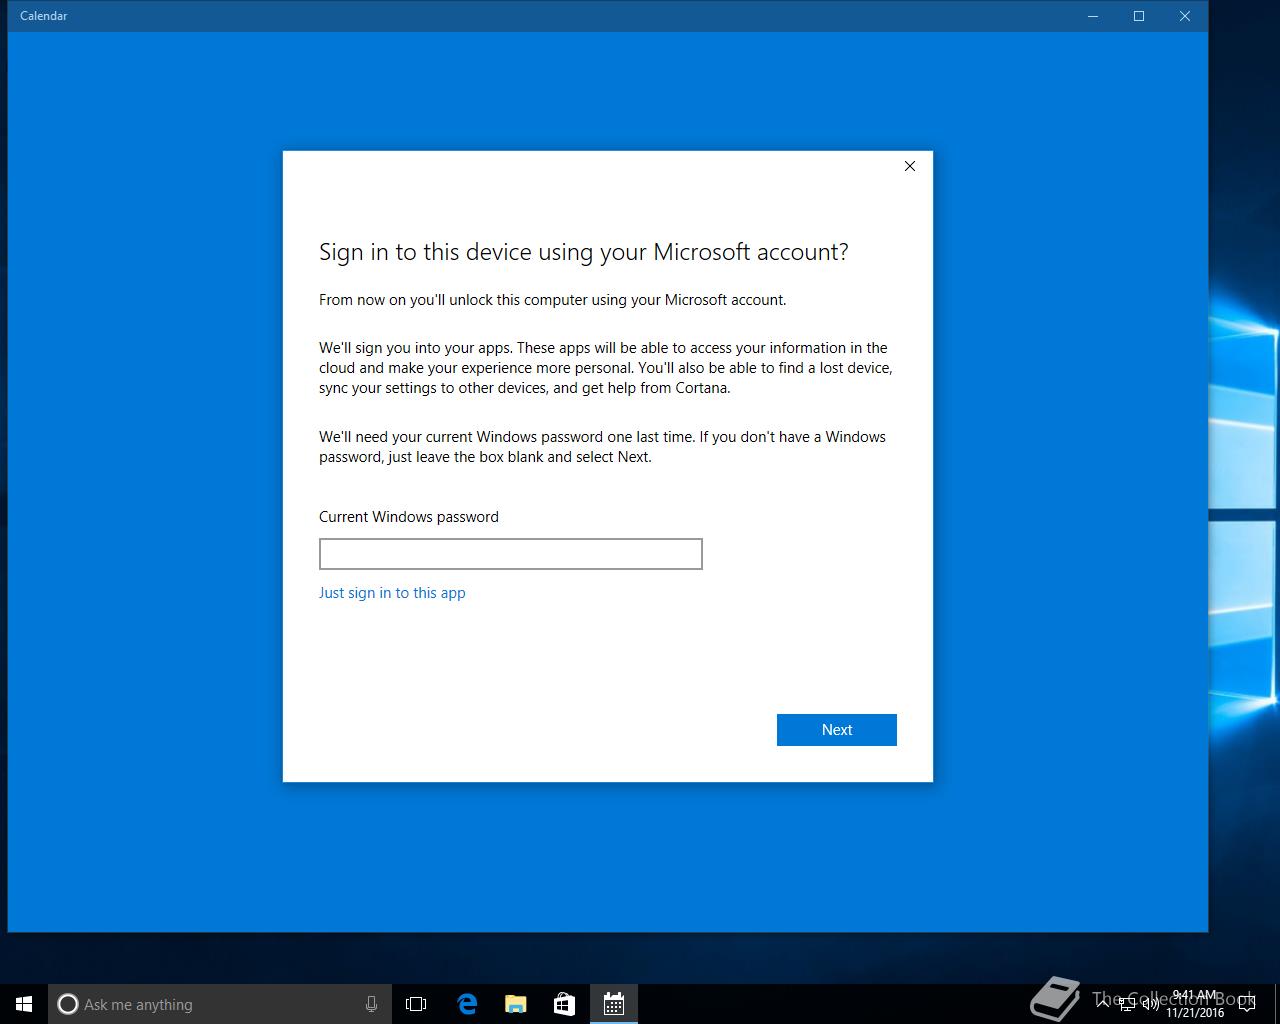Show hidden system tray icons

[1104, 1004]
